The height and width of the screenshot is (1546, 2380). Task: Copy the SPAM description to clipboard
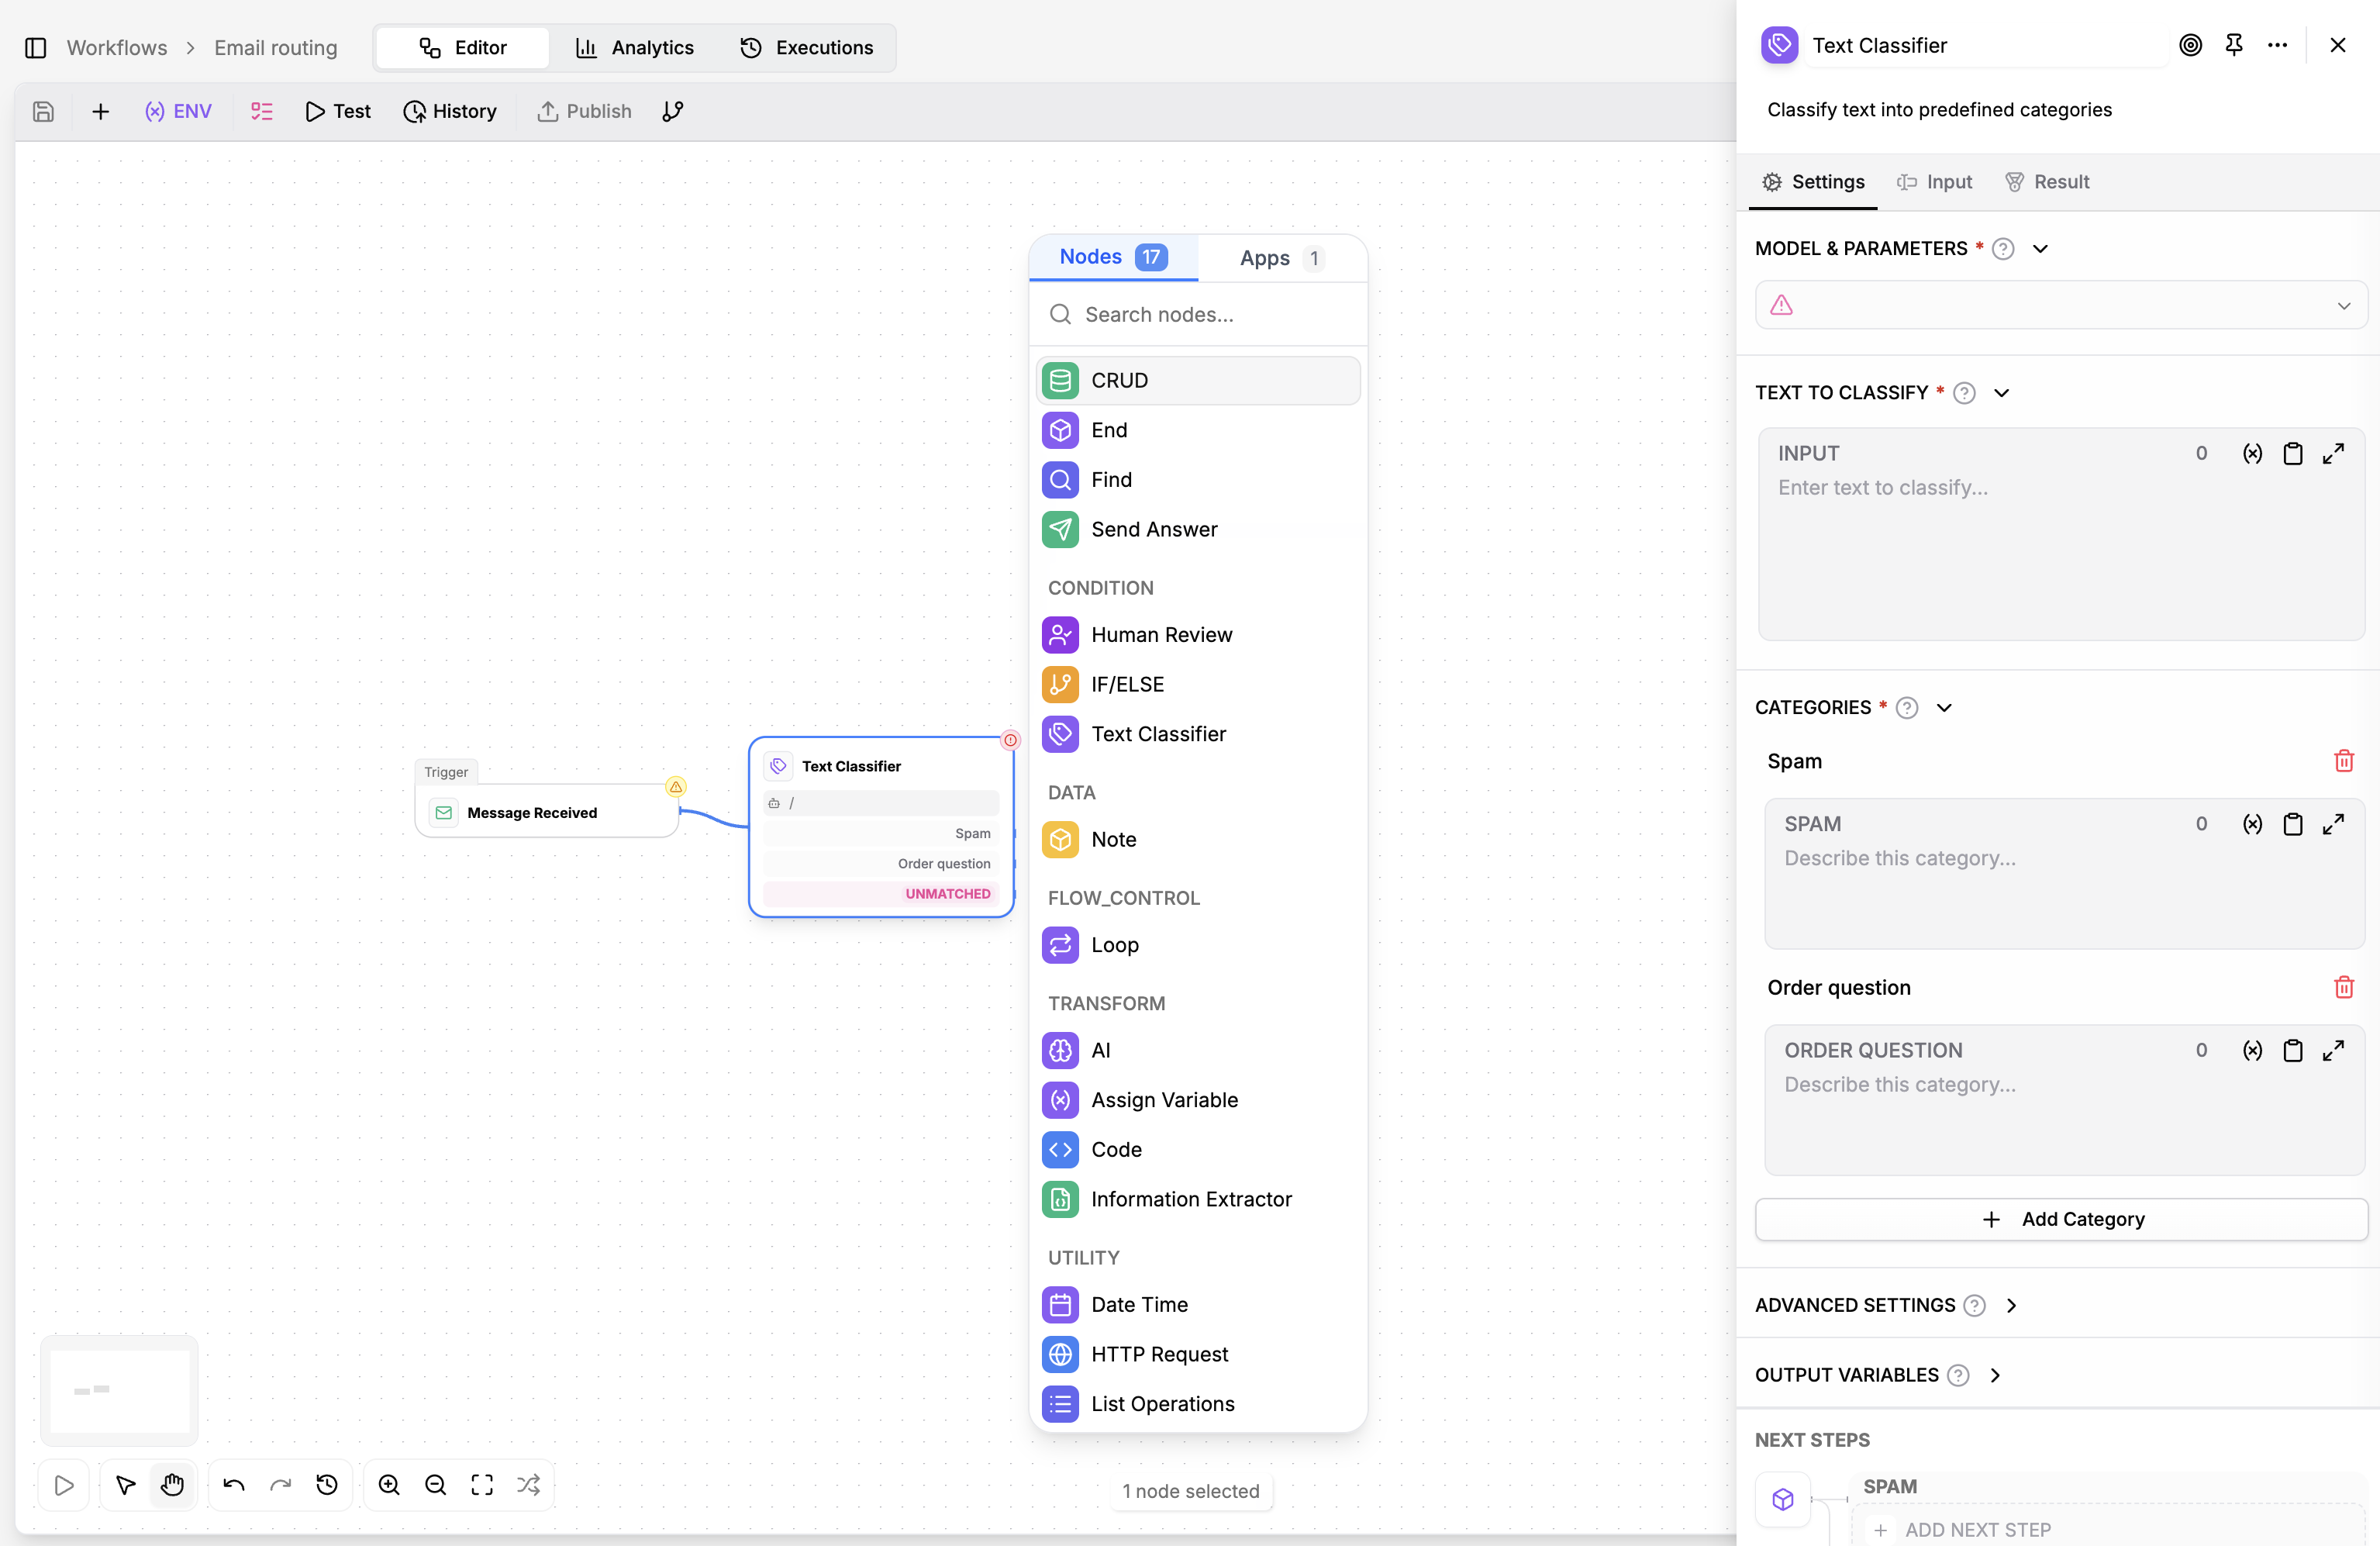pyautogui.click(x=2293, y=823)
